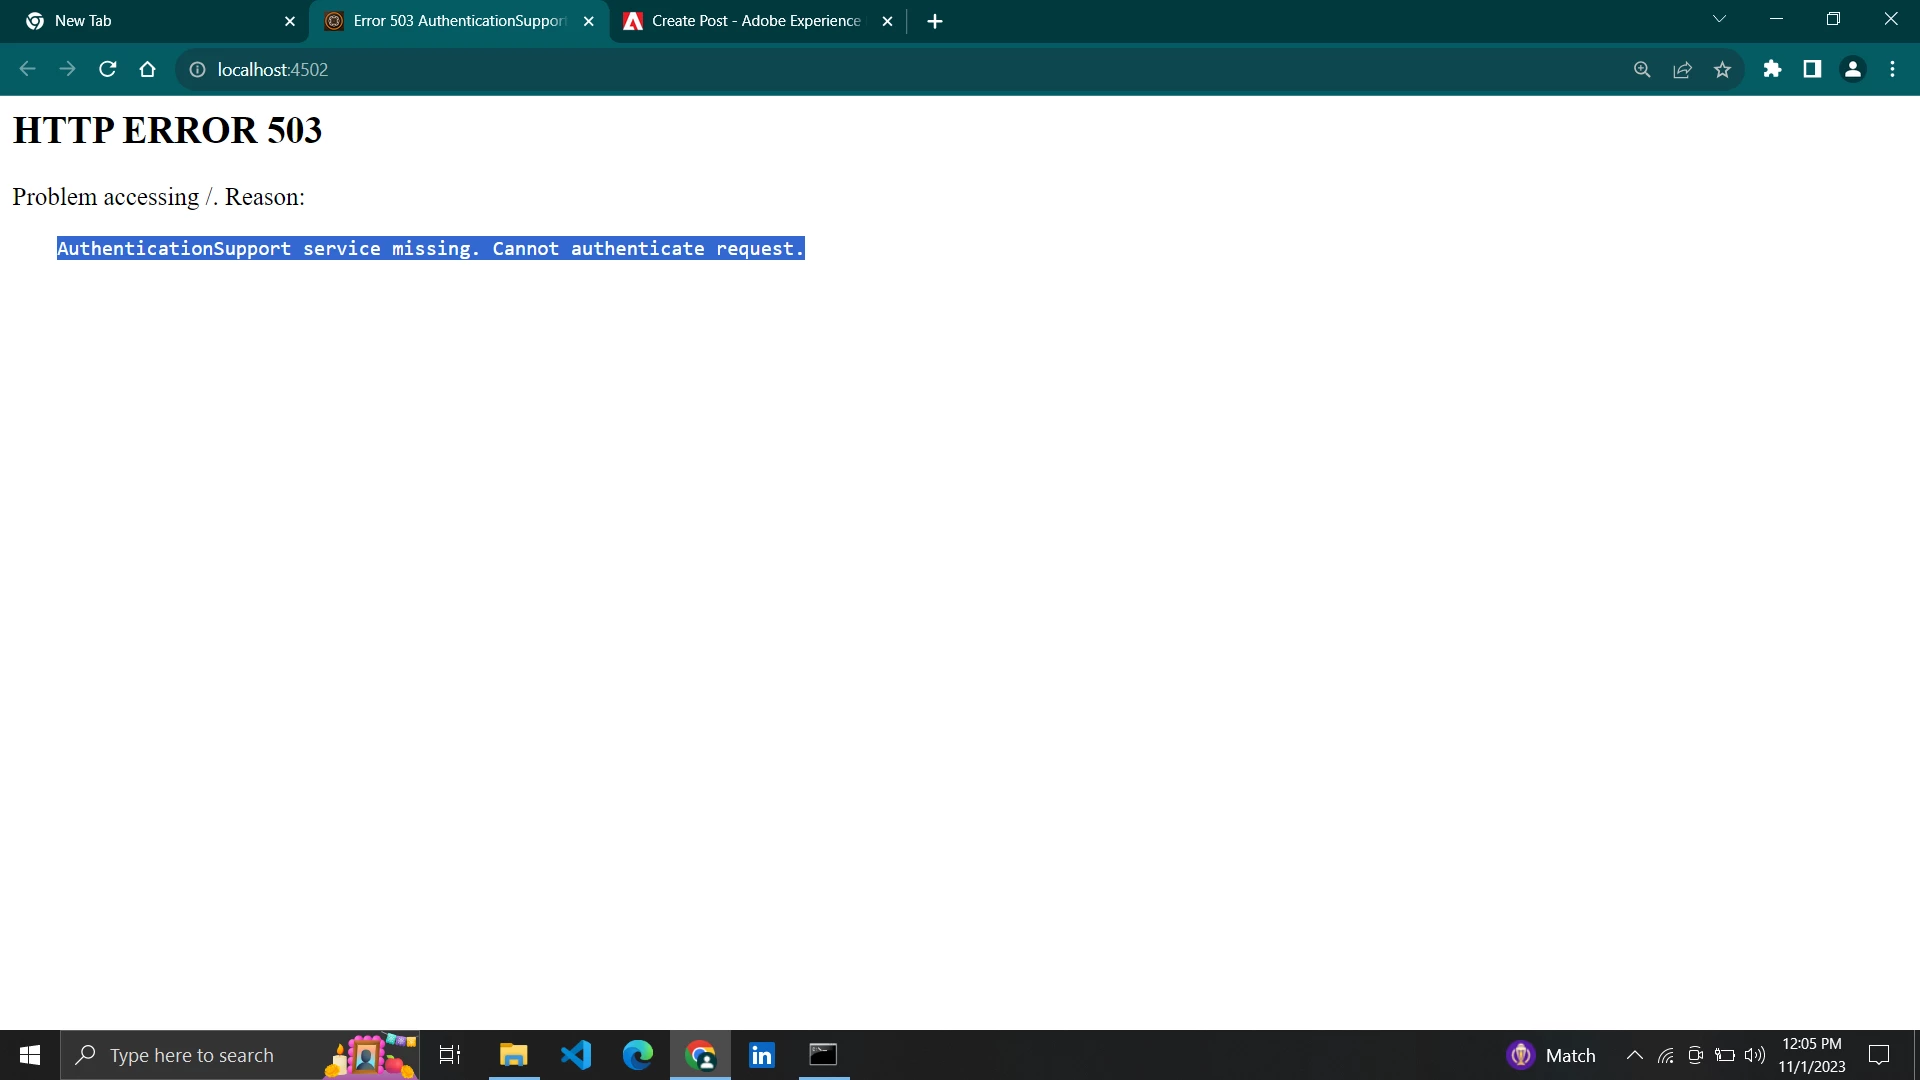Reload the localhost page
The image size is (1920, 1080).
[108, 69]
